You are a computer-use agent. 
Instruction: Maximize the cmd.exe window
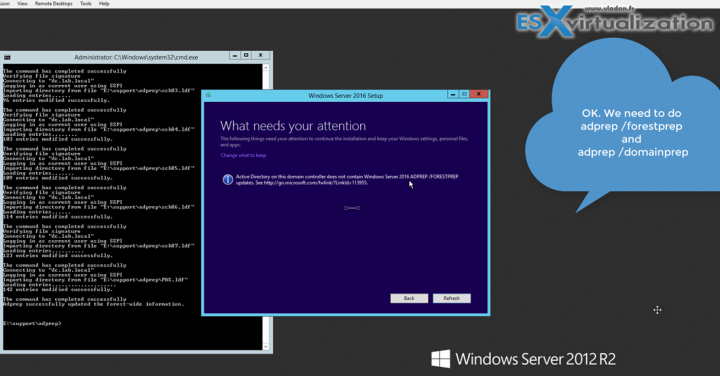246,56
